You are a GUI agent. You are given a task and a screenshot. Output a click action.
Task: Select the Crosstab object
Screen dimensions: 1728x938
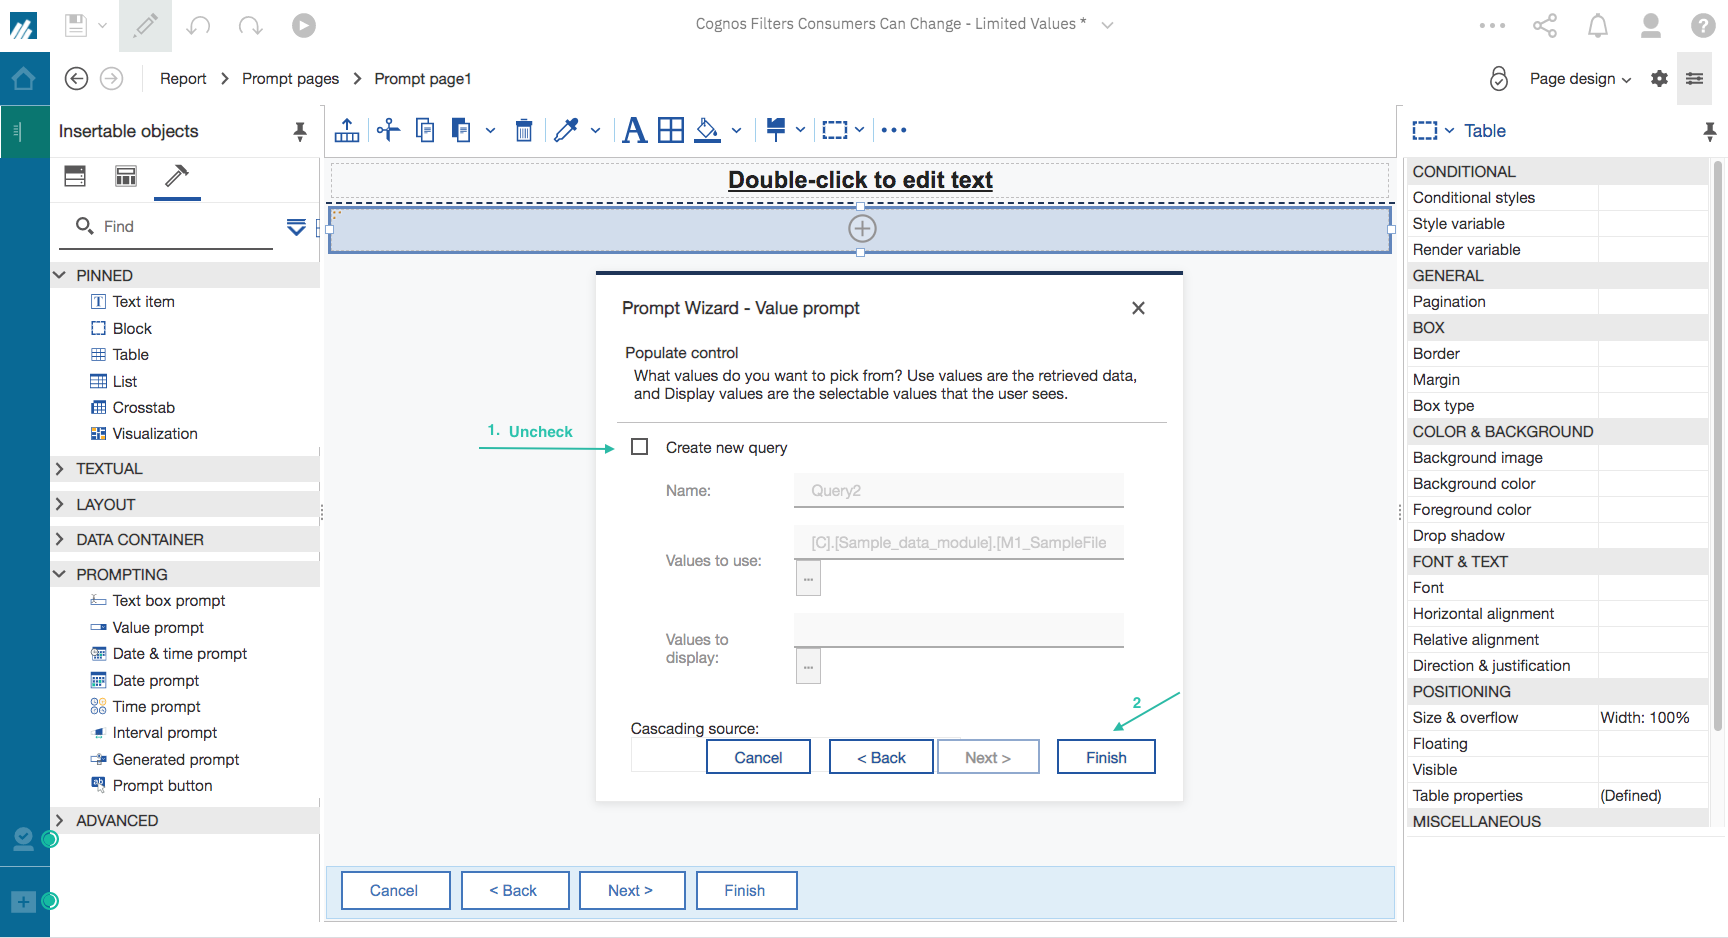coord(133,408)
